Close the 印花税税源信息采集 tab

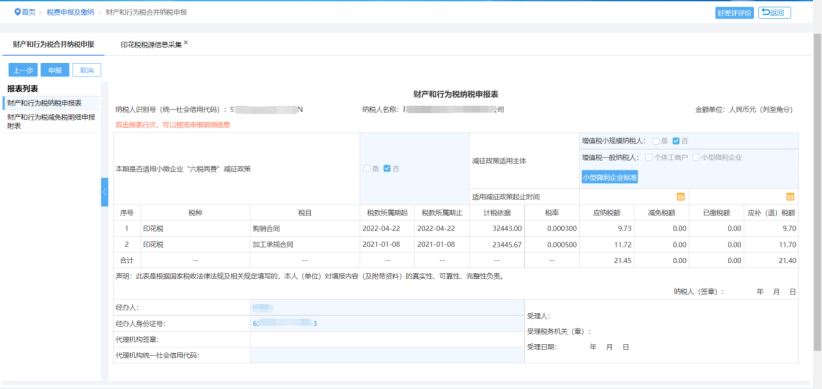186,42
